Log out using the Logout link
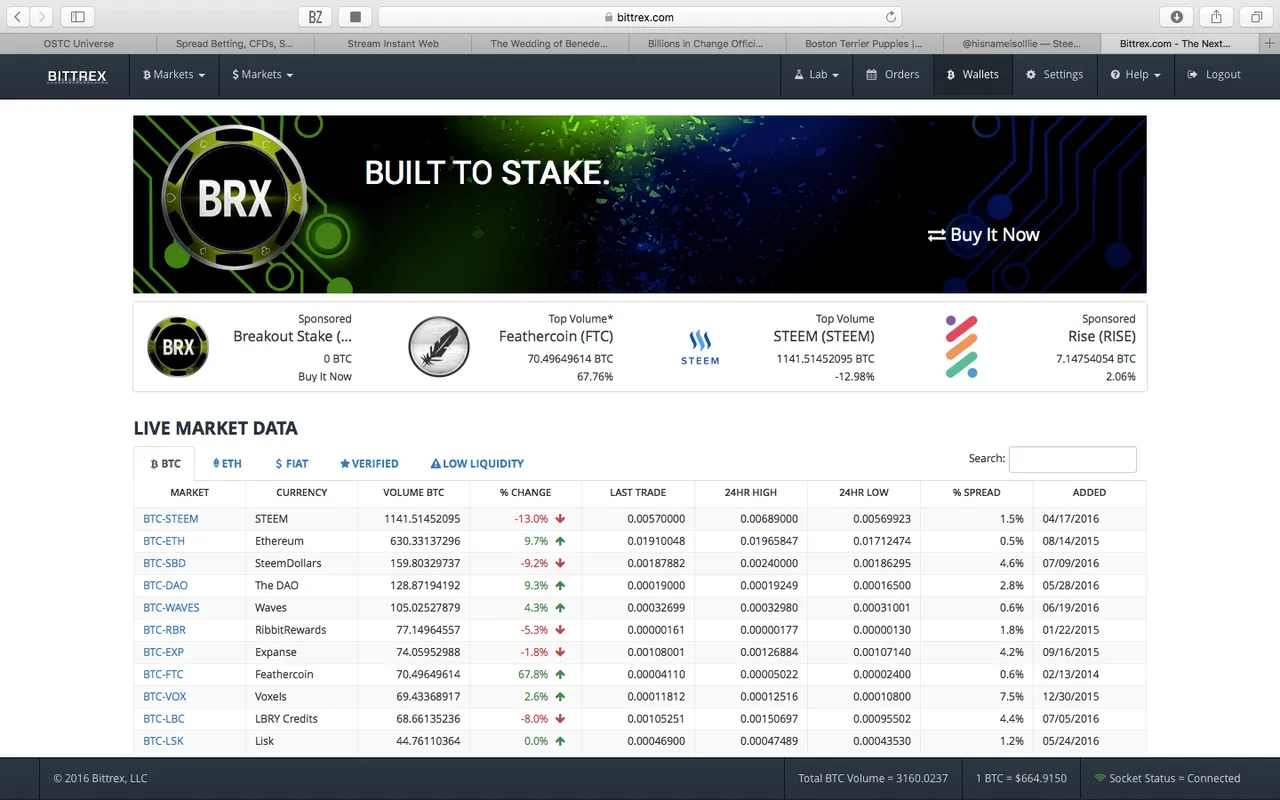 pos(1214,75)
